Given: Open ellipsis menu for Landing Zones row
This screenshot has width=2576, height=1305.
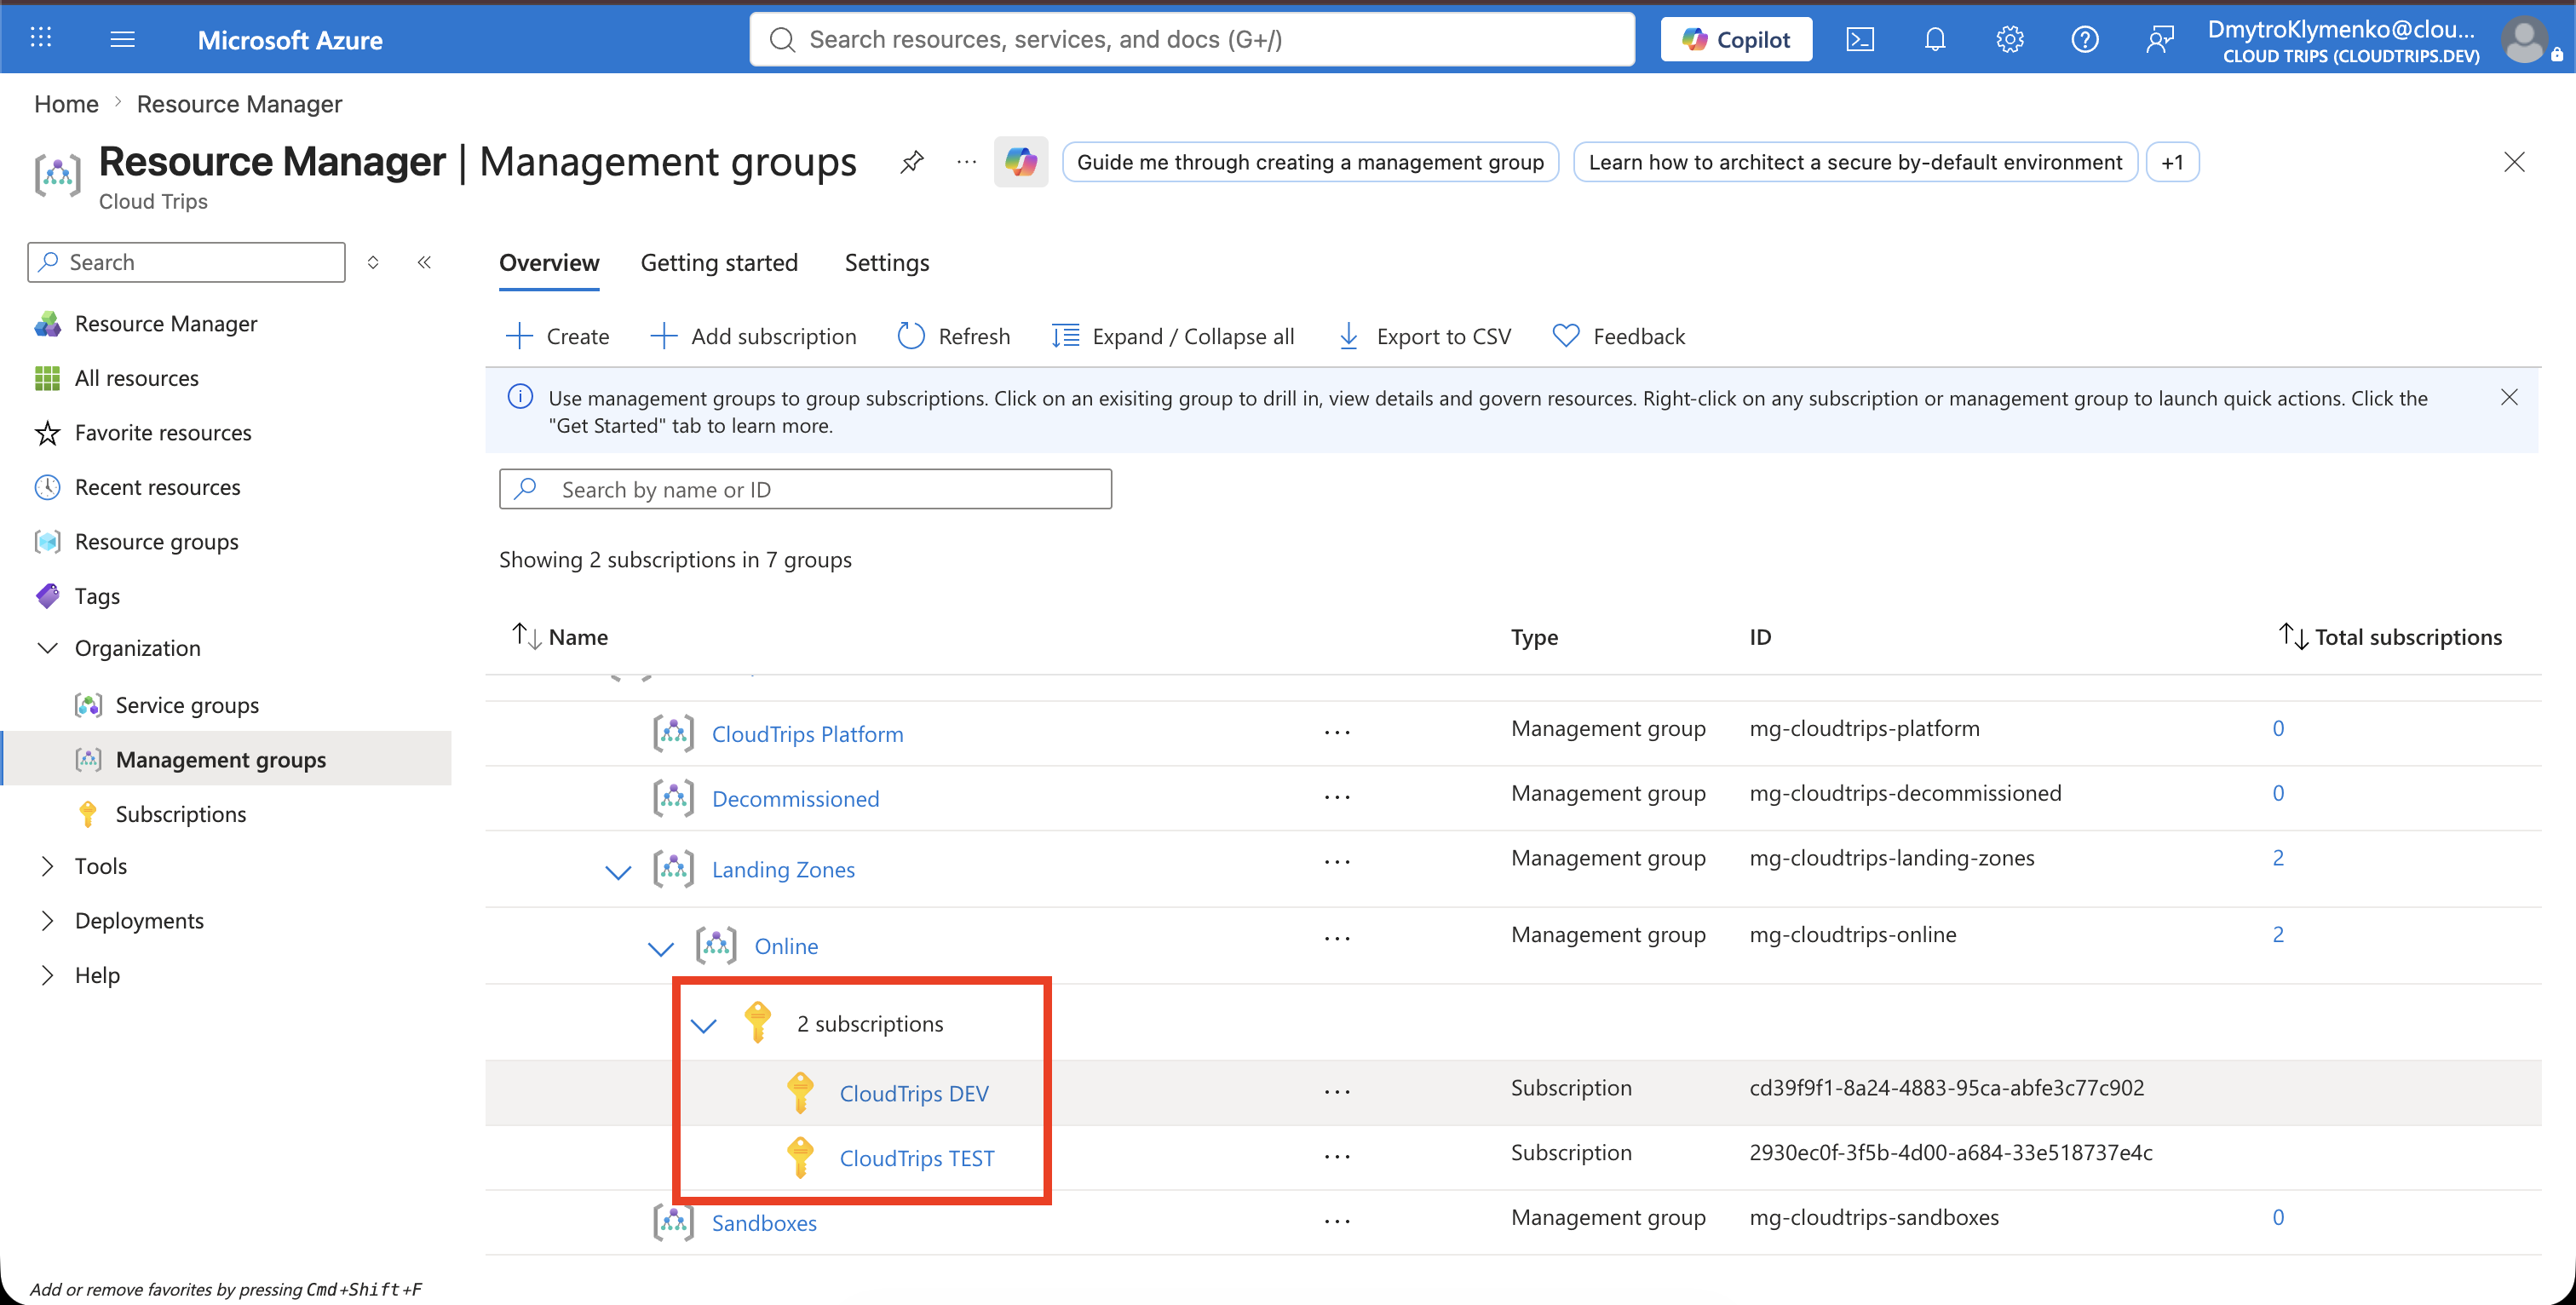Looking at the screenshot, I should coord(1337,862).
